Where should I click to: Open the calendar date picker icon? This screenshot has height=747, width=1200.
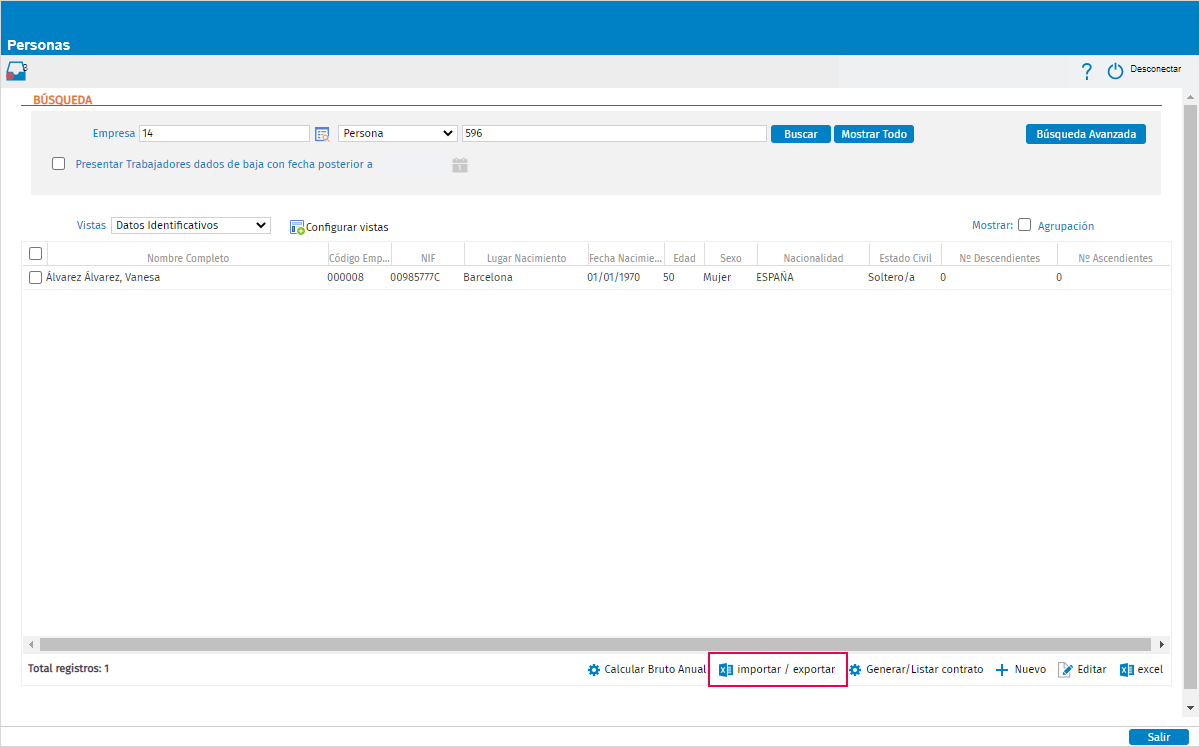[460, 165]
